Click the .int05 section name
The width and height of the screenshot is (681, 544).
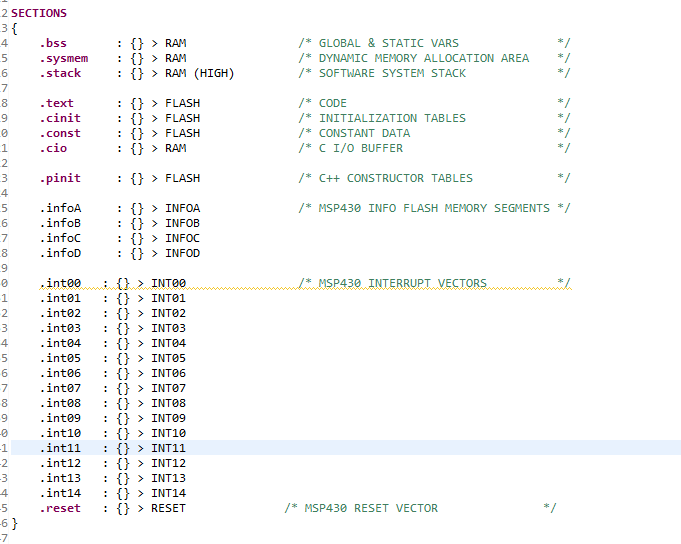(60, 359)
